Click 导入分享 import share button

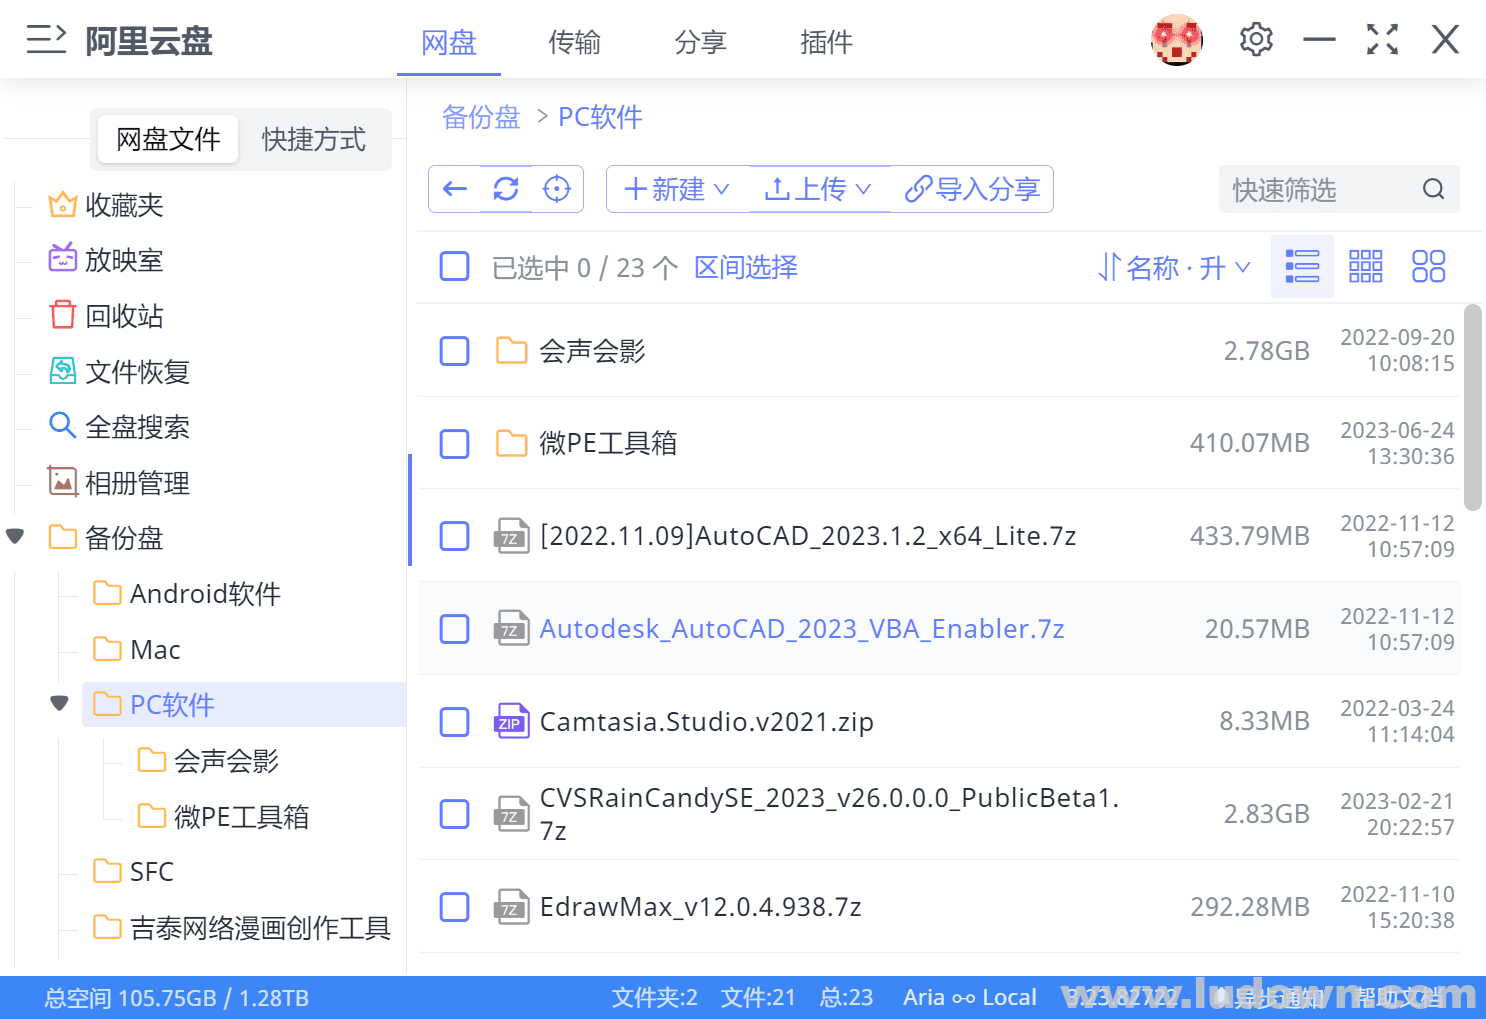(x=972, y=189)
